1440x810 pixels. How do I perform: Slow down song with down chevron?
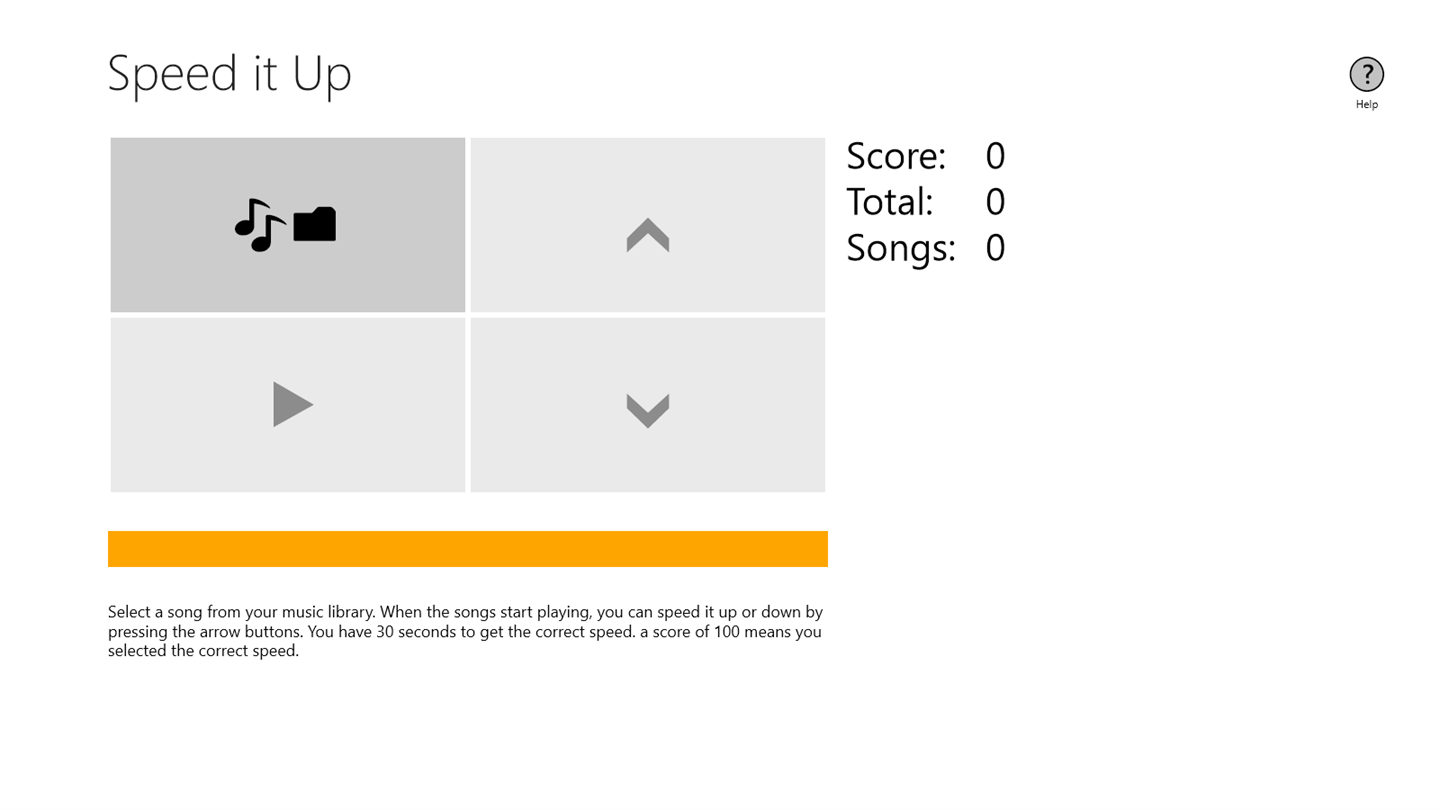pos(647,410)
